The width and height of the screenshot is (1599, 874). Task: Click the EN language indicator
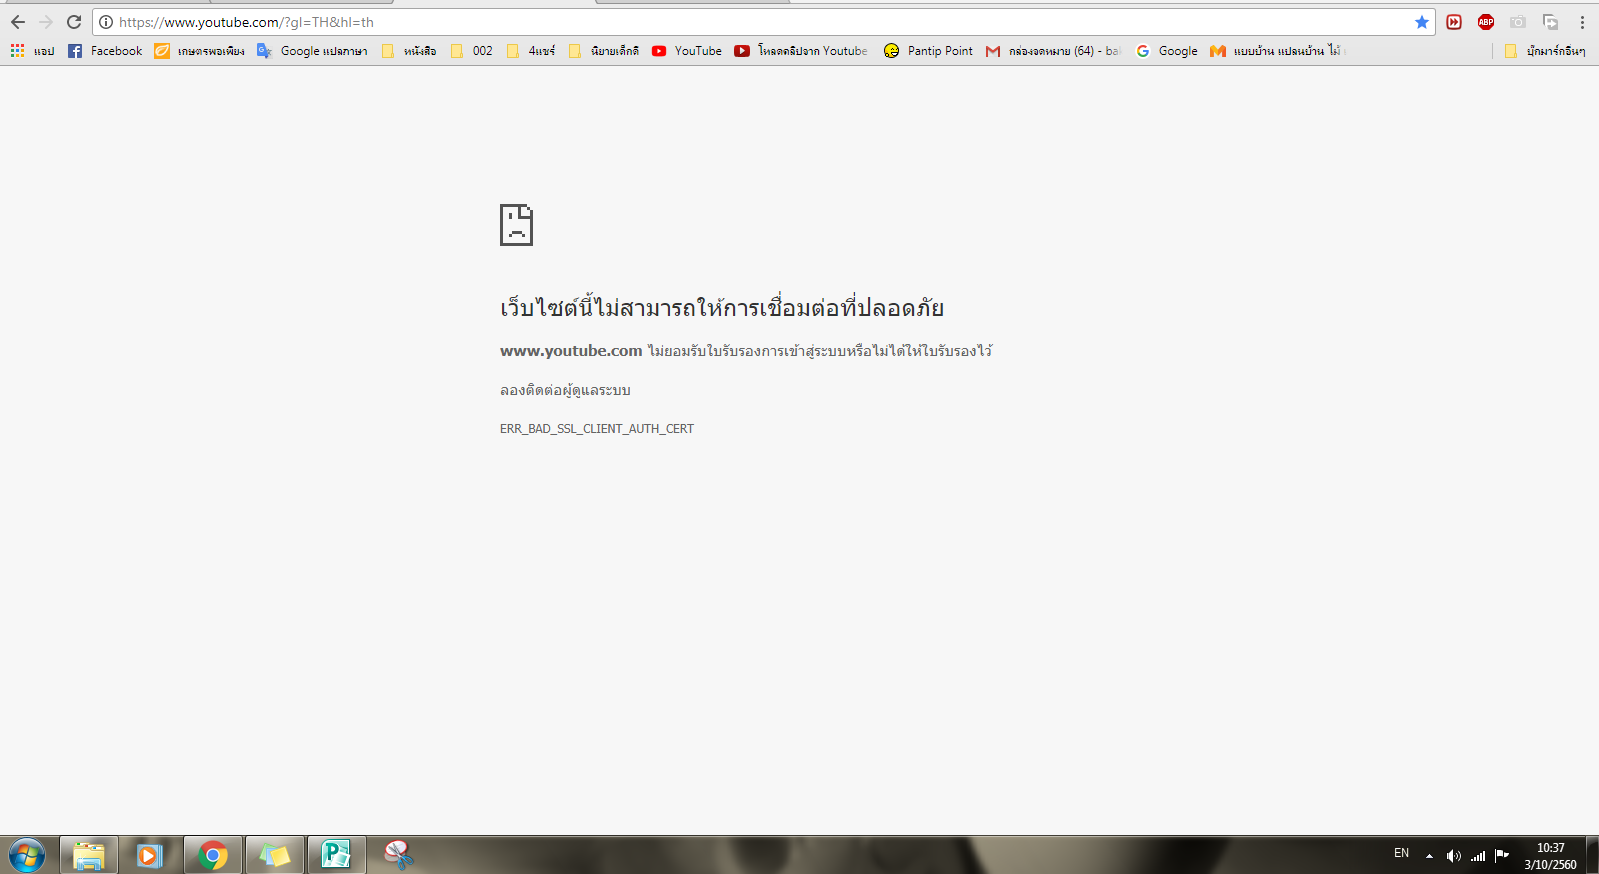pos(1401,854)
